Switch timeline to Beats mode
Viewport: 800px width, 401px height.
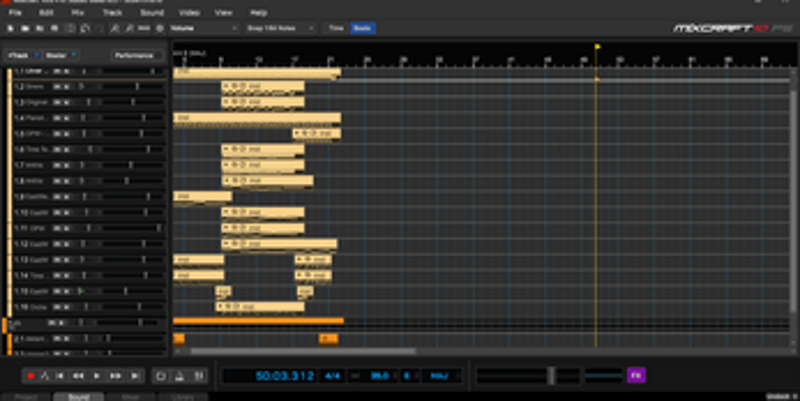(362, 29)
